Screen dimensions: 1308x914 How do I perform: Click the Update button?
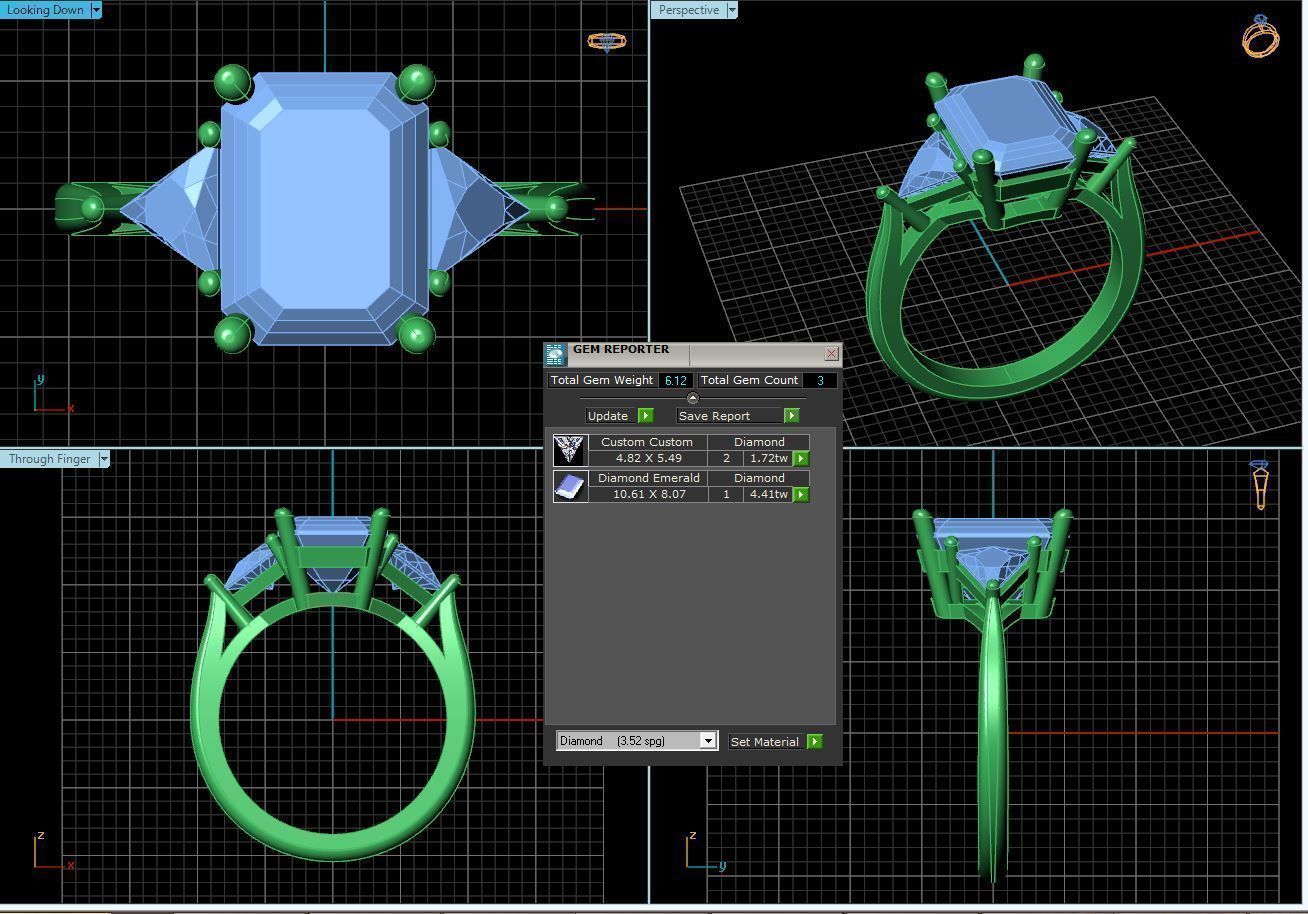(x=608, y=416)
